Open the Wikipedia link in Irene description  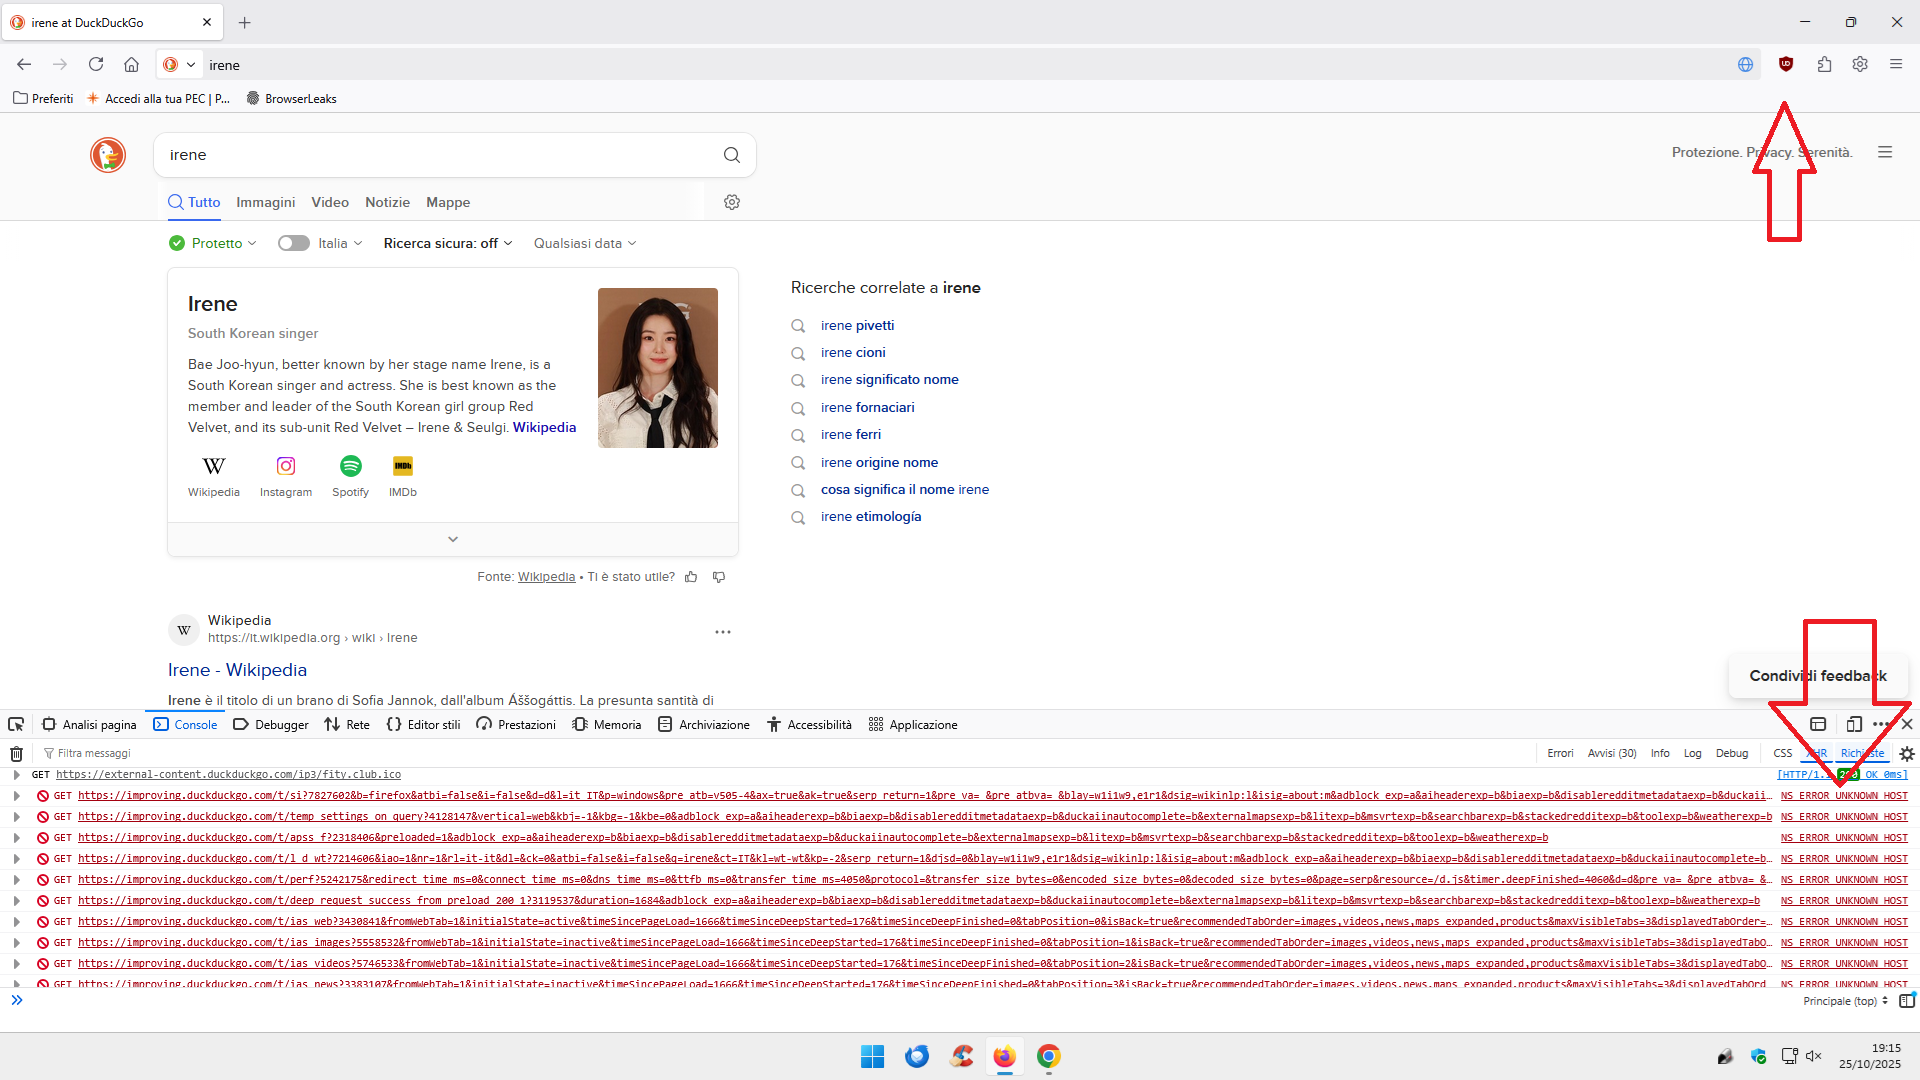coord(544,427)
